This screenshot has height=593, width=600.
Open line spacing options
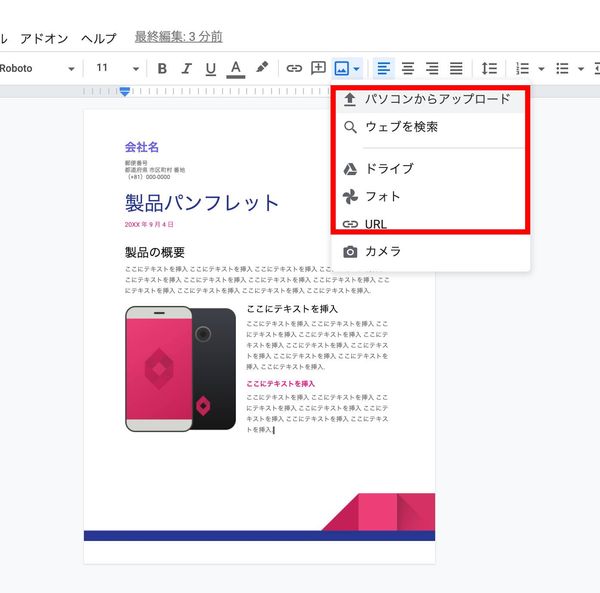tap(489, 68)
